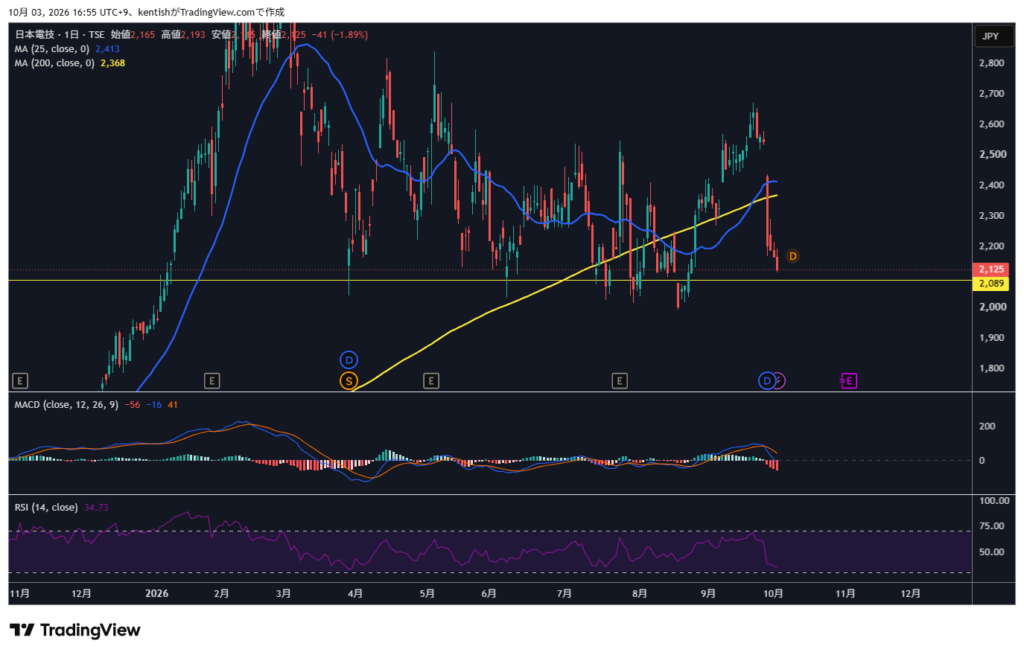Click the 7月 label on time axis
1024x655 pixels.
[x=564, y=594]
